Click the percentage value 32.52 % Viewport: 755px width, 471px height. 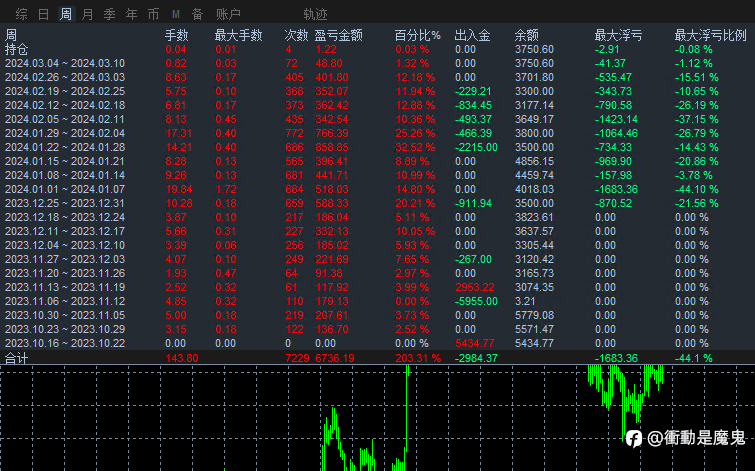coord(415,147)
